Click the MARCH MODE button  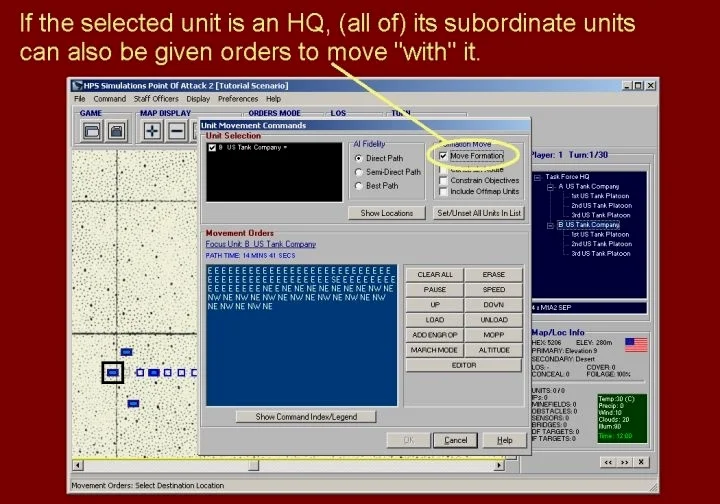[435, 350]
